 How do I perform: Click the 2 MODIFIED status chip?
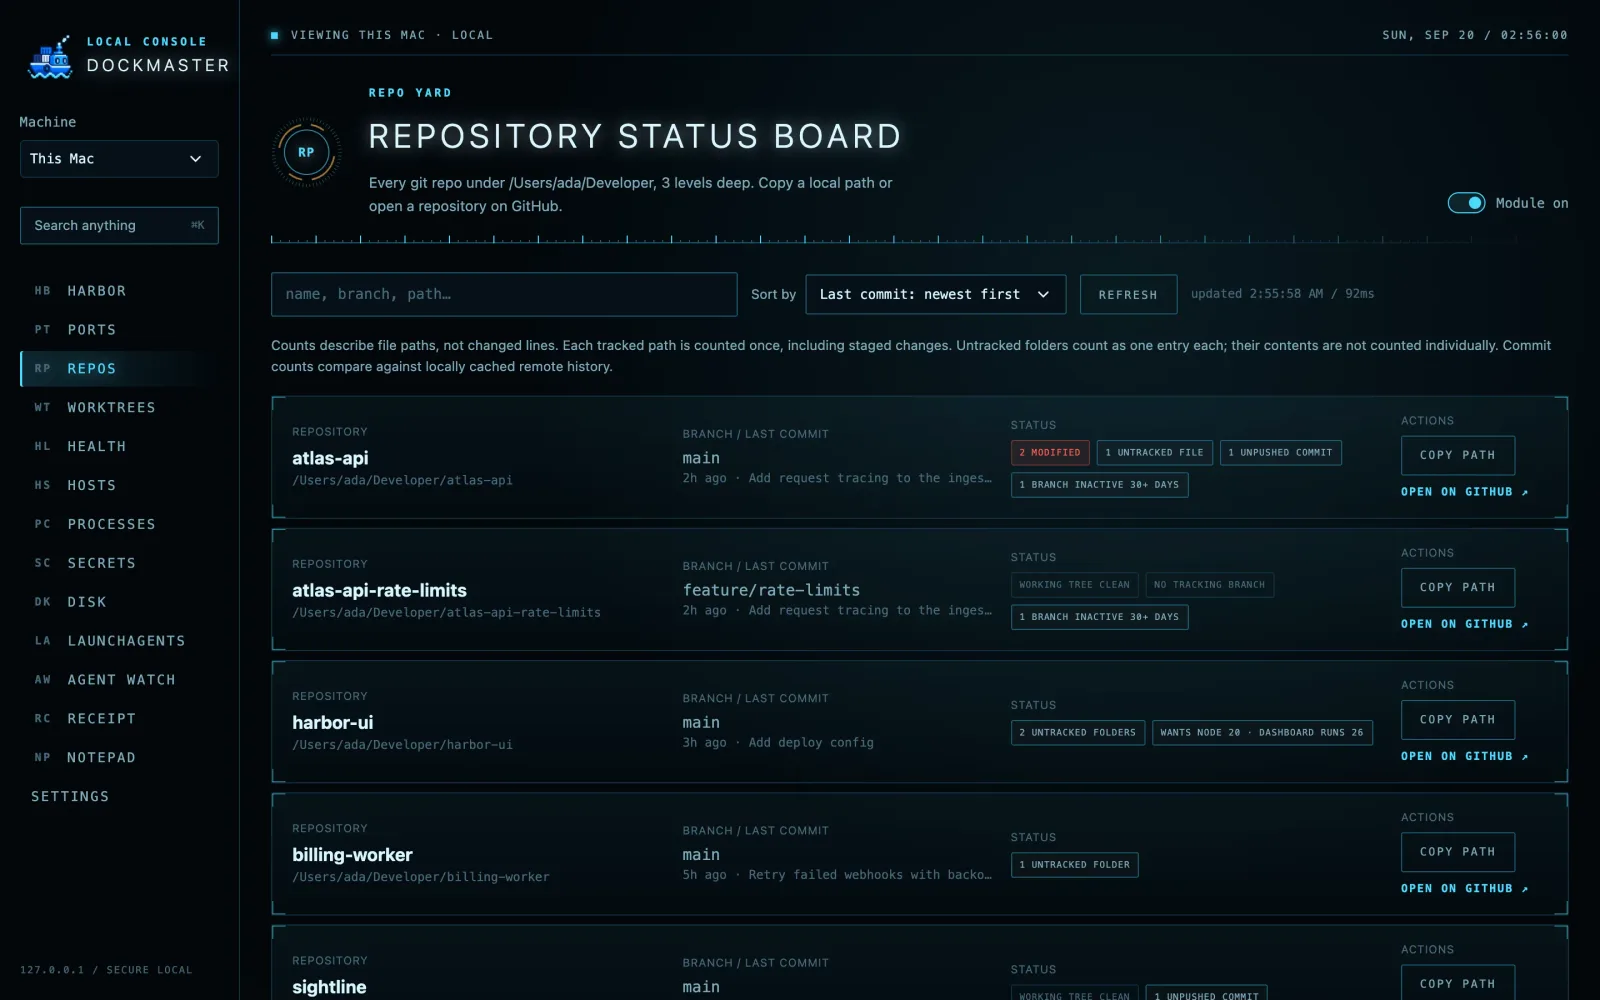click(1050, 453)
